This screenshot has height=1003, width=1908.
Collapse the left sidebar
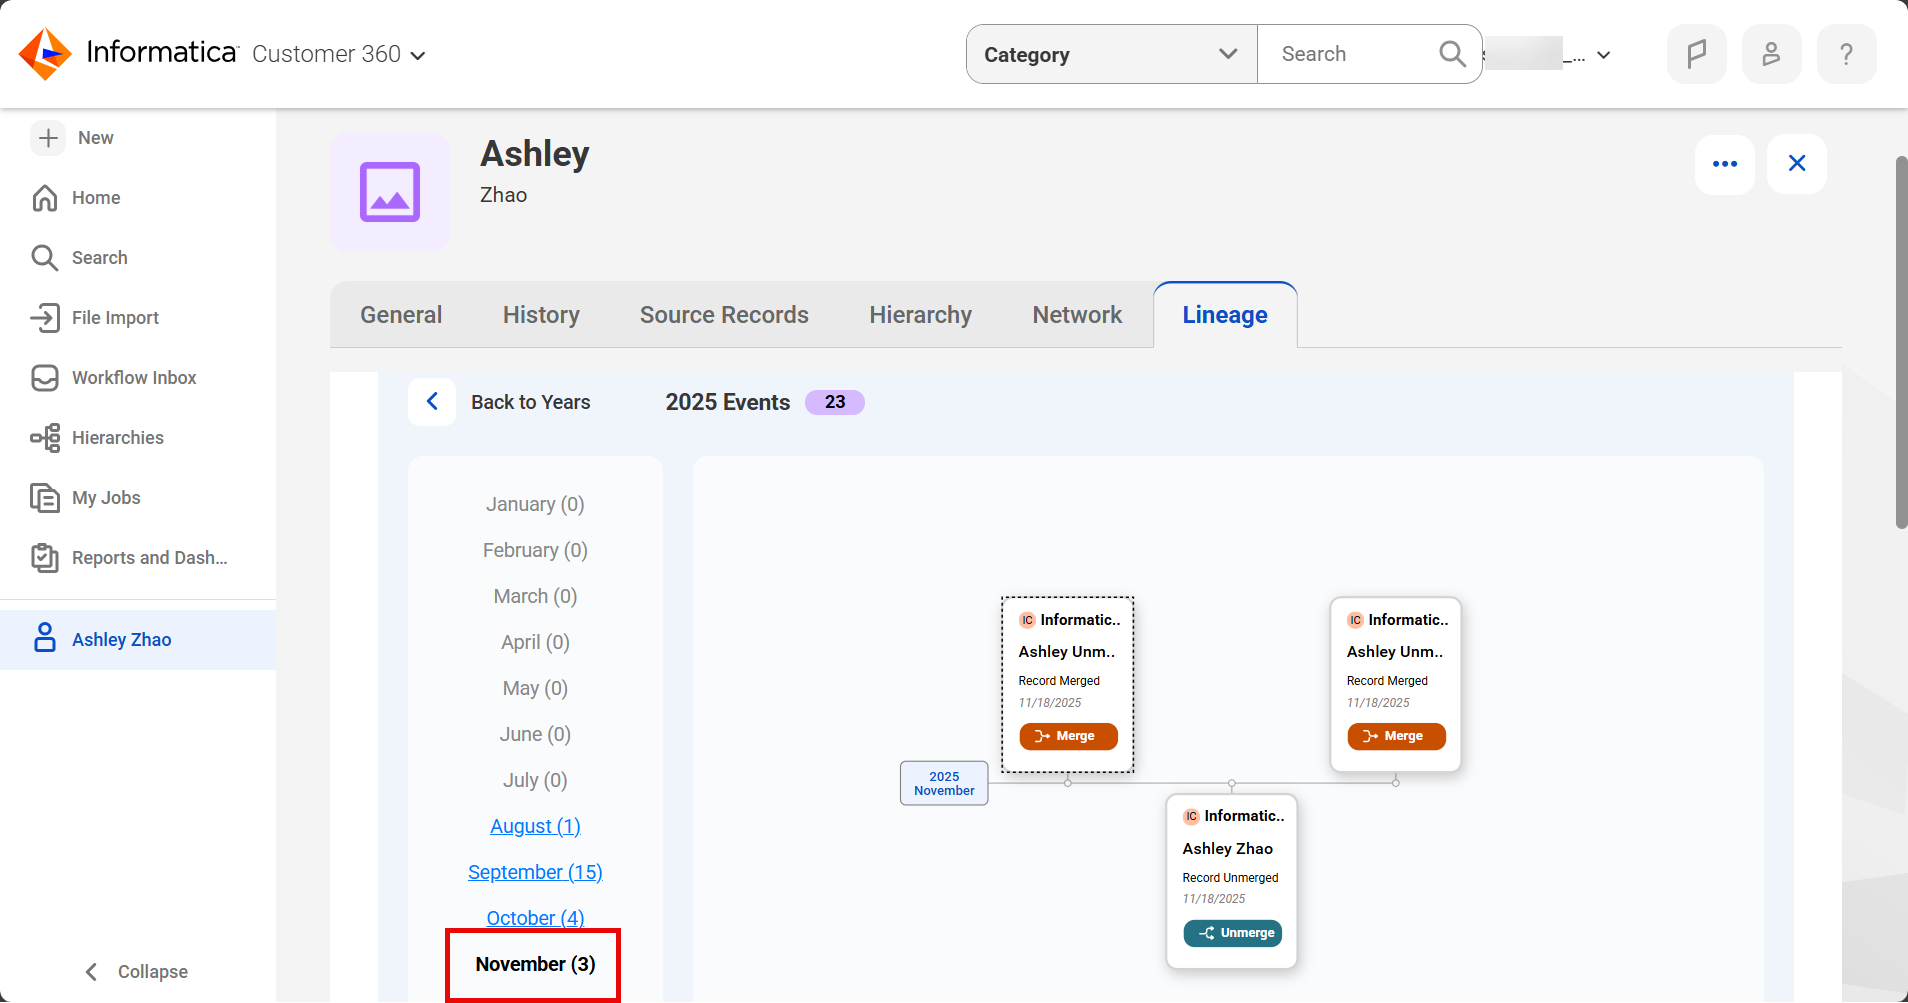pos(137,971)
